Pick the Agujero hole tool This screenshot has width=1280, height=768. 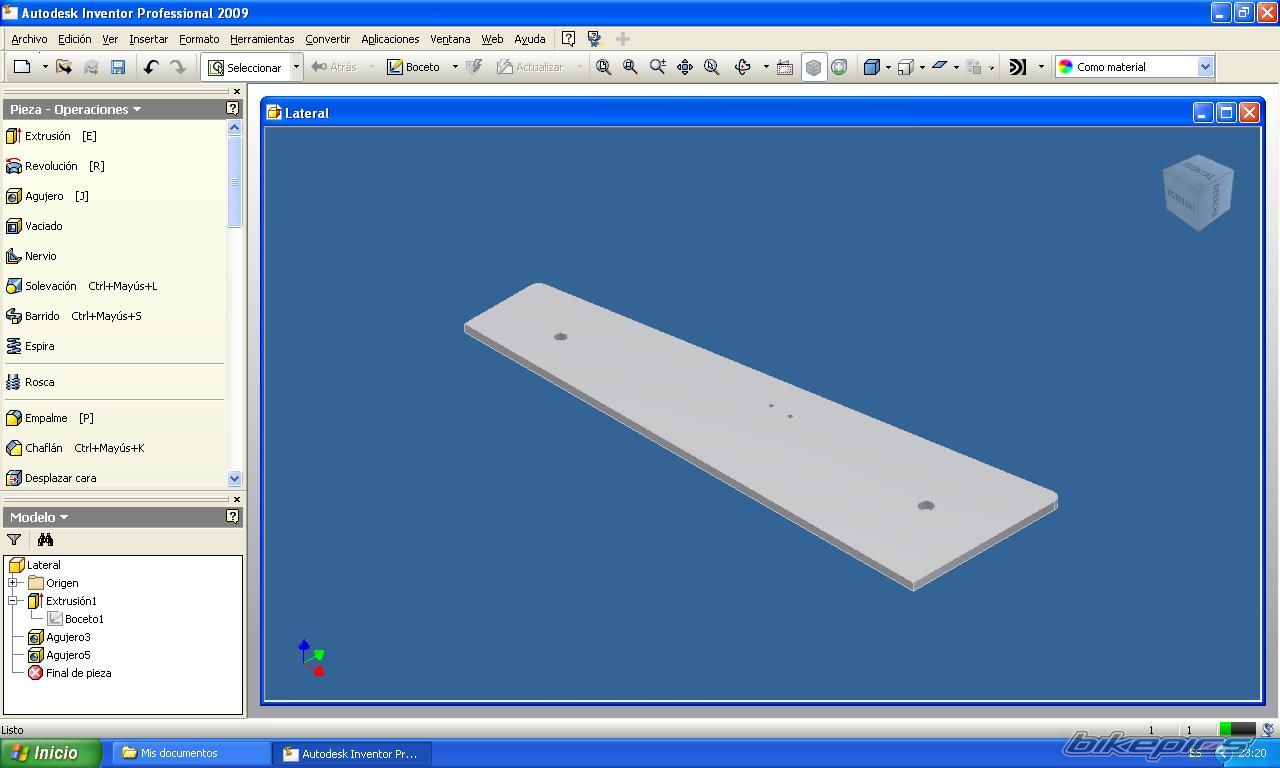(x=47, y=196)
